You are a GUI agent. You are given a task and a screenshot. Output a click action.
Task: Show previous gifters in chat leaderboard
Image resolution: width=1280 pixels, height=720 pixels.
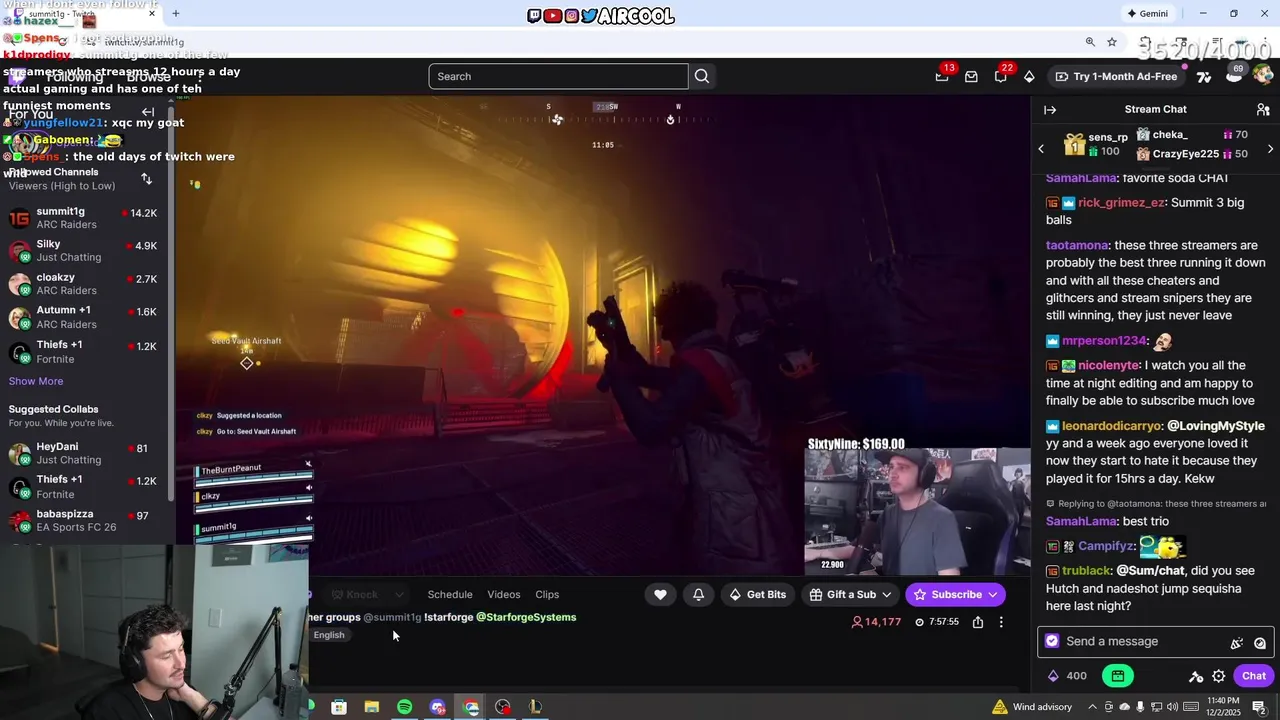1041,149
